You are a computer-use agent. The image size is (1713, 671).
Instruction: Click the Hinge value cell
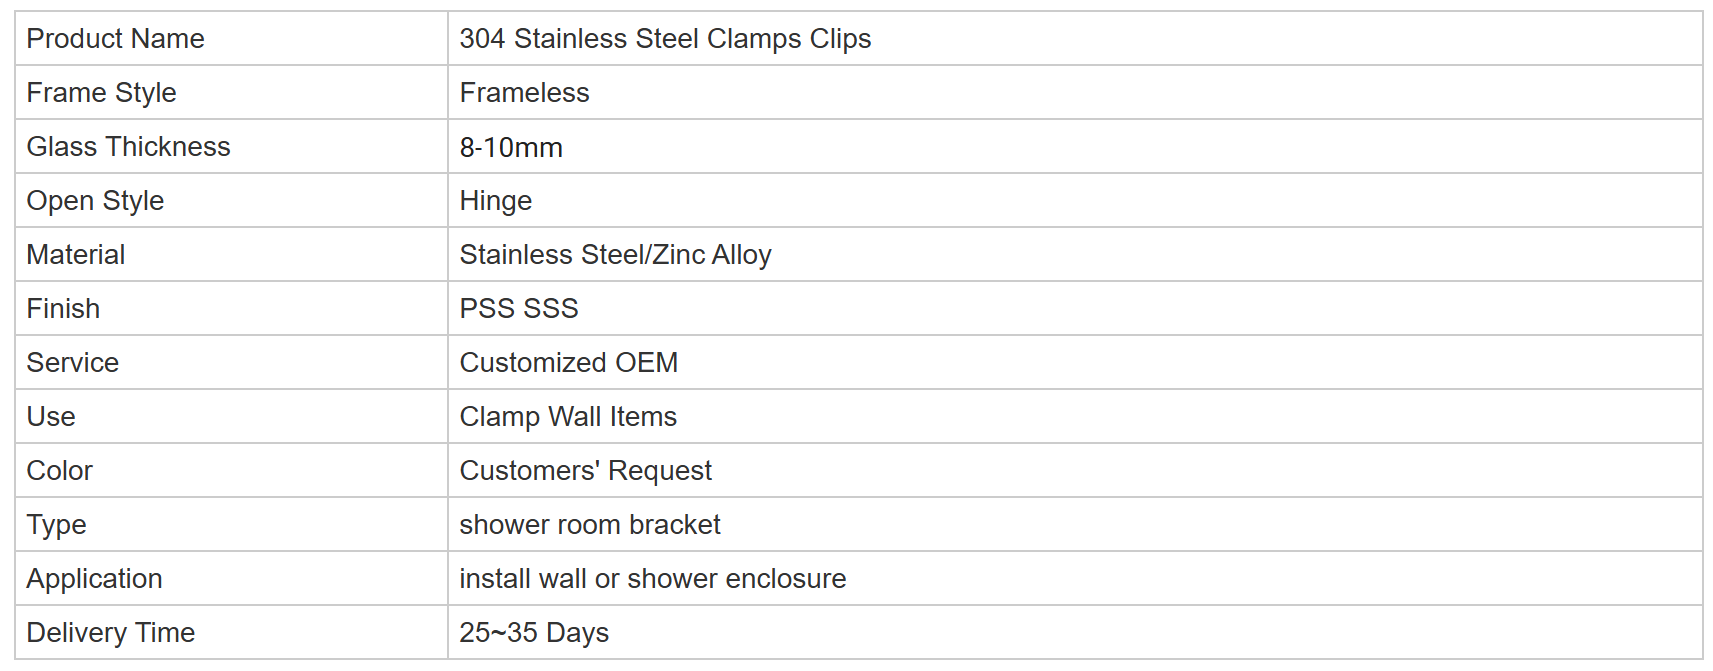point(1075,201)
